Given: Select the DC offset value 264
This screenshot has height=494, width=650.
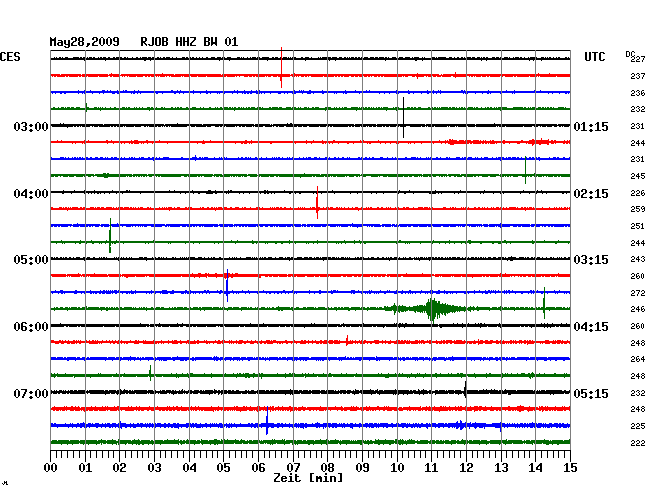Looking at the screenshot, I should coord(638,359).
